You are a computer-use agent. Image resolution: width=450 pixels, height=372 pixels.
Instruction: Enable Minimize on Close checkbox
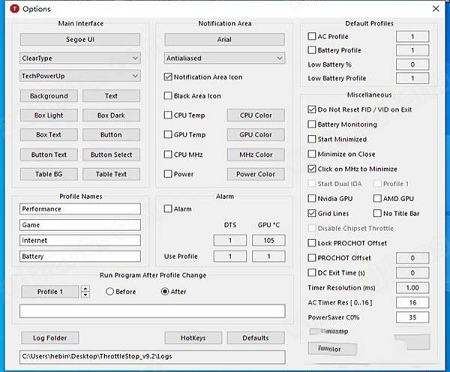tap(312, 154)
